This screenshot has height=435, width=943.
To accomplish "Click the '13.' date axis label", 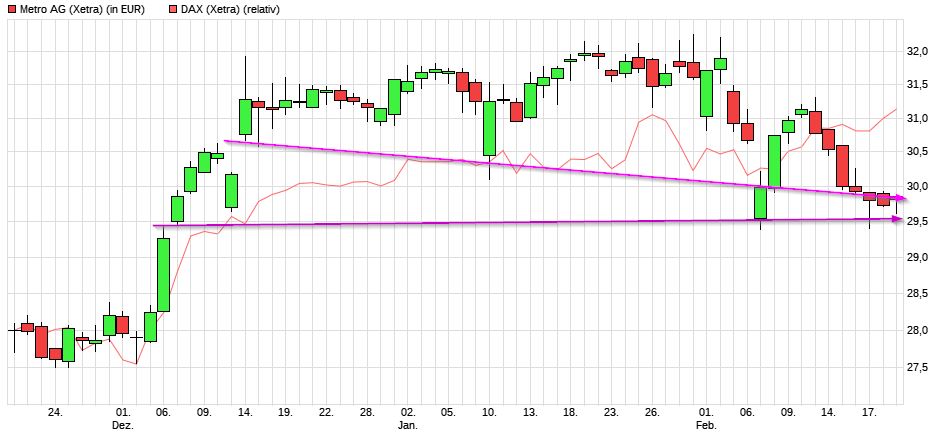I will pos(530,413).
